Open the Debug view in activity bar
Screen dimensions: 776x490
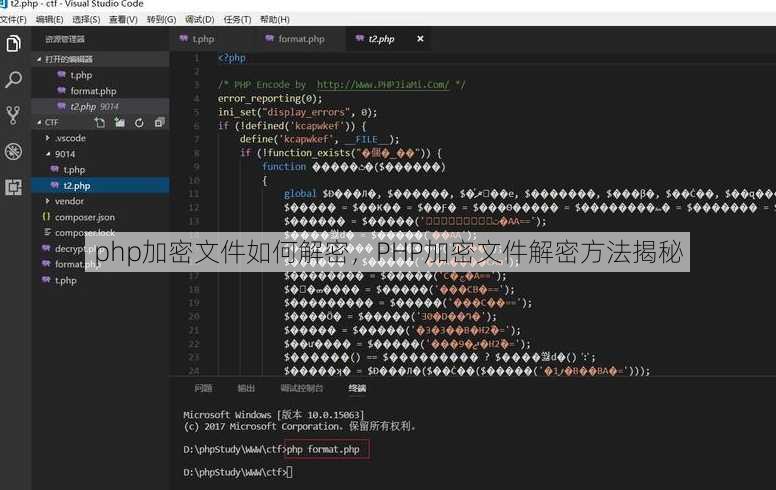coord(13,151)
